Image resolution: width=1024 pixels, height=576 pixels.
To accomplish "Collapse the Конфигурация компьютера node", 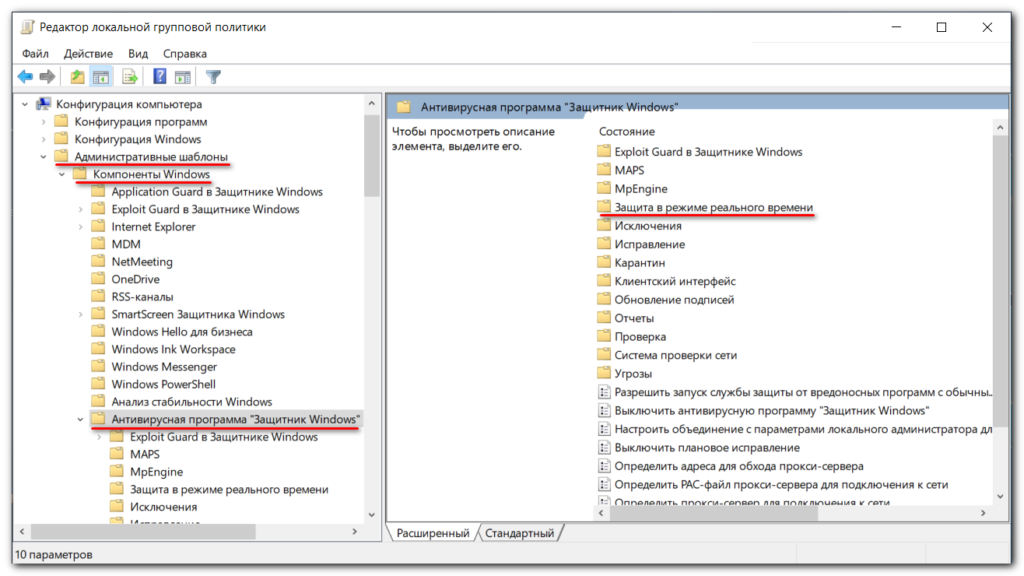I will click(x=25, y=104).
